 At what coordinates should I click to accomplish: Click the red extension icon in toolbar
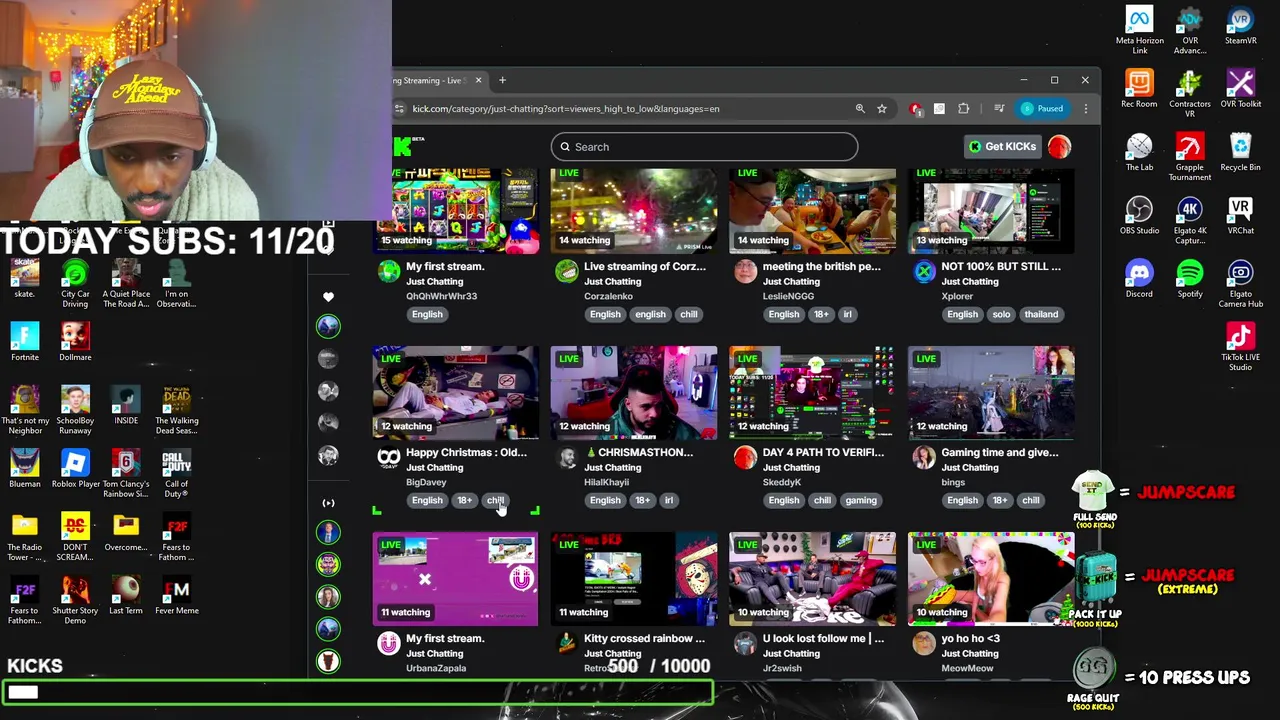915,109
